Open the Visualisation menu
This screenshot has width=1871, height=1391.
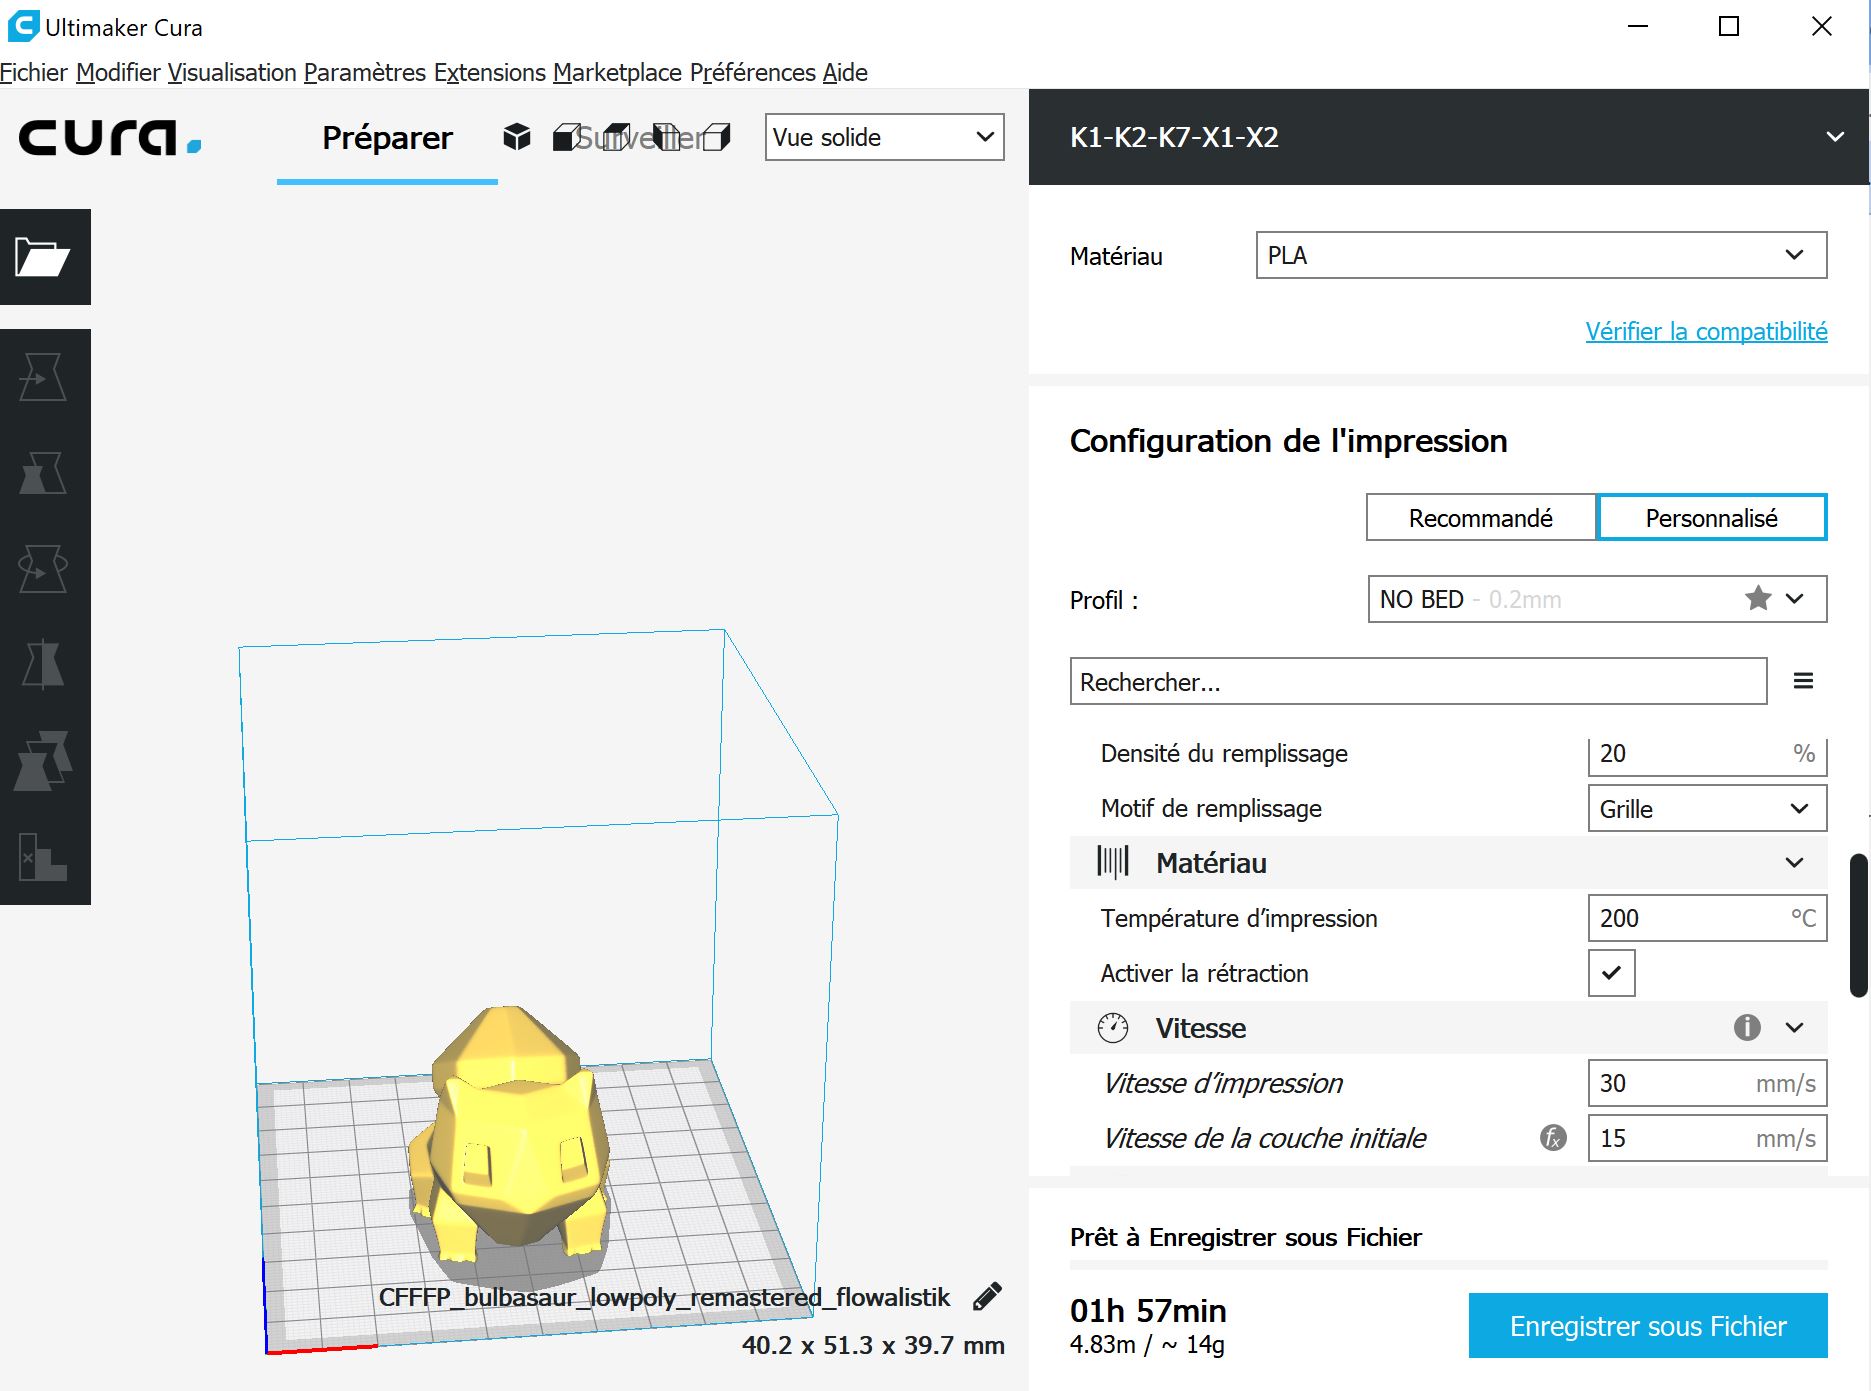pos(232,72)
